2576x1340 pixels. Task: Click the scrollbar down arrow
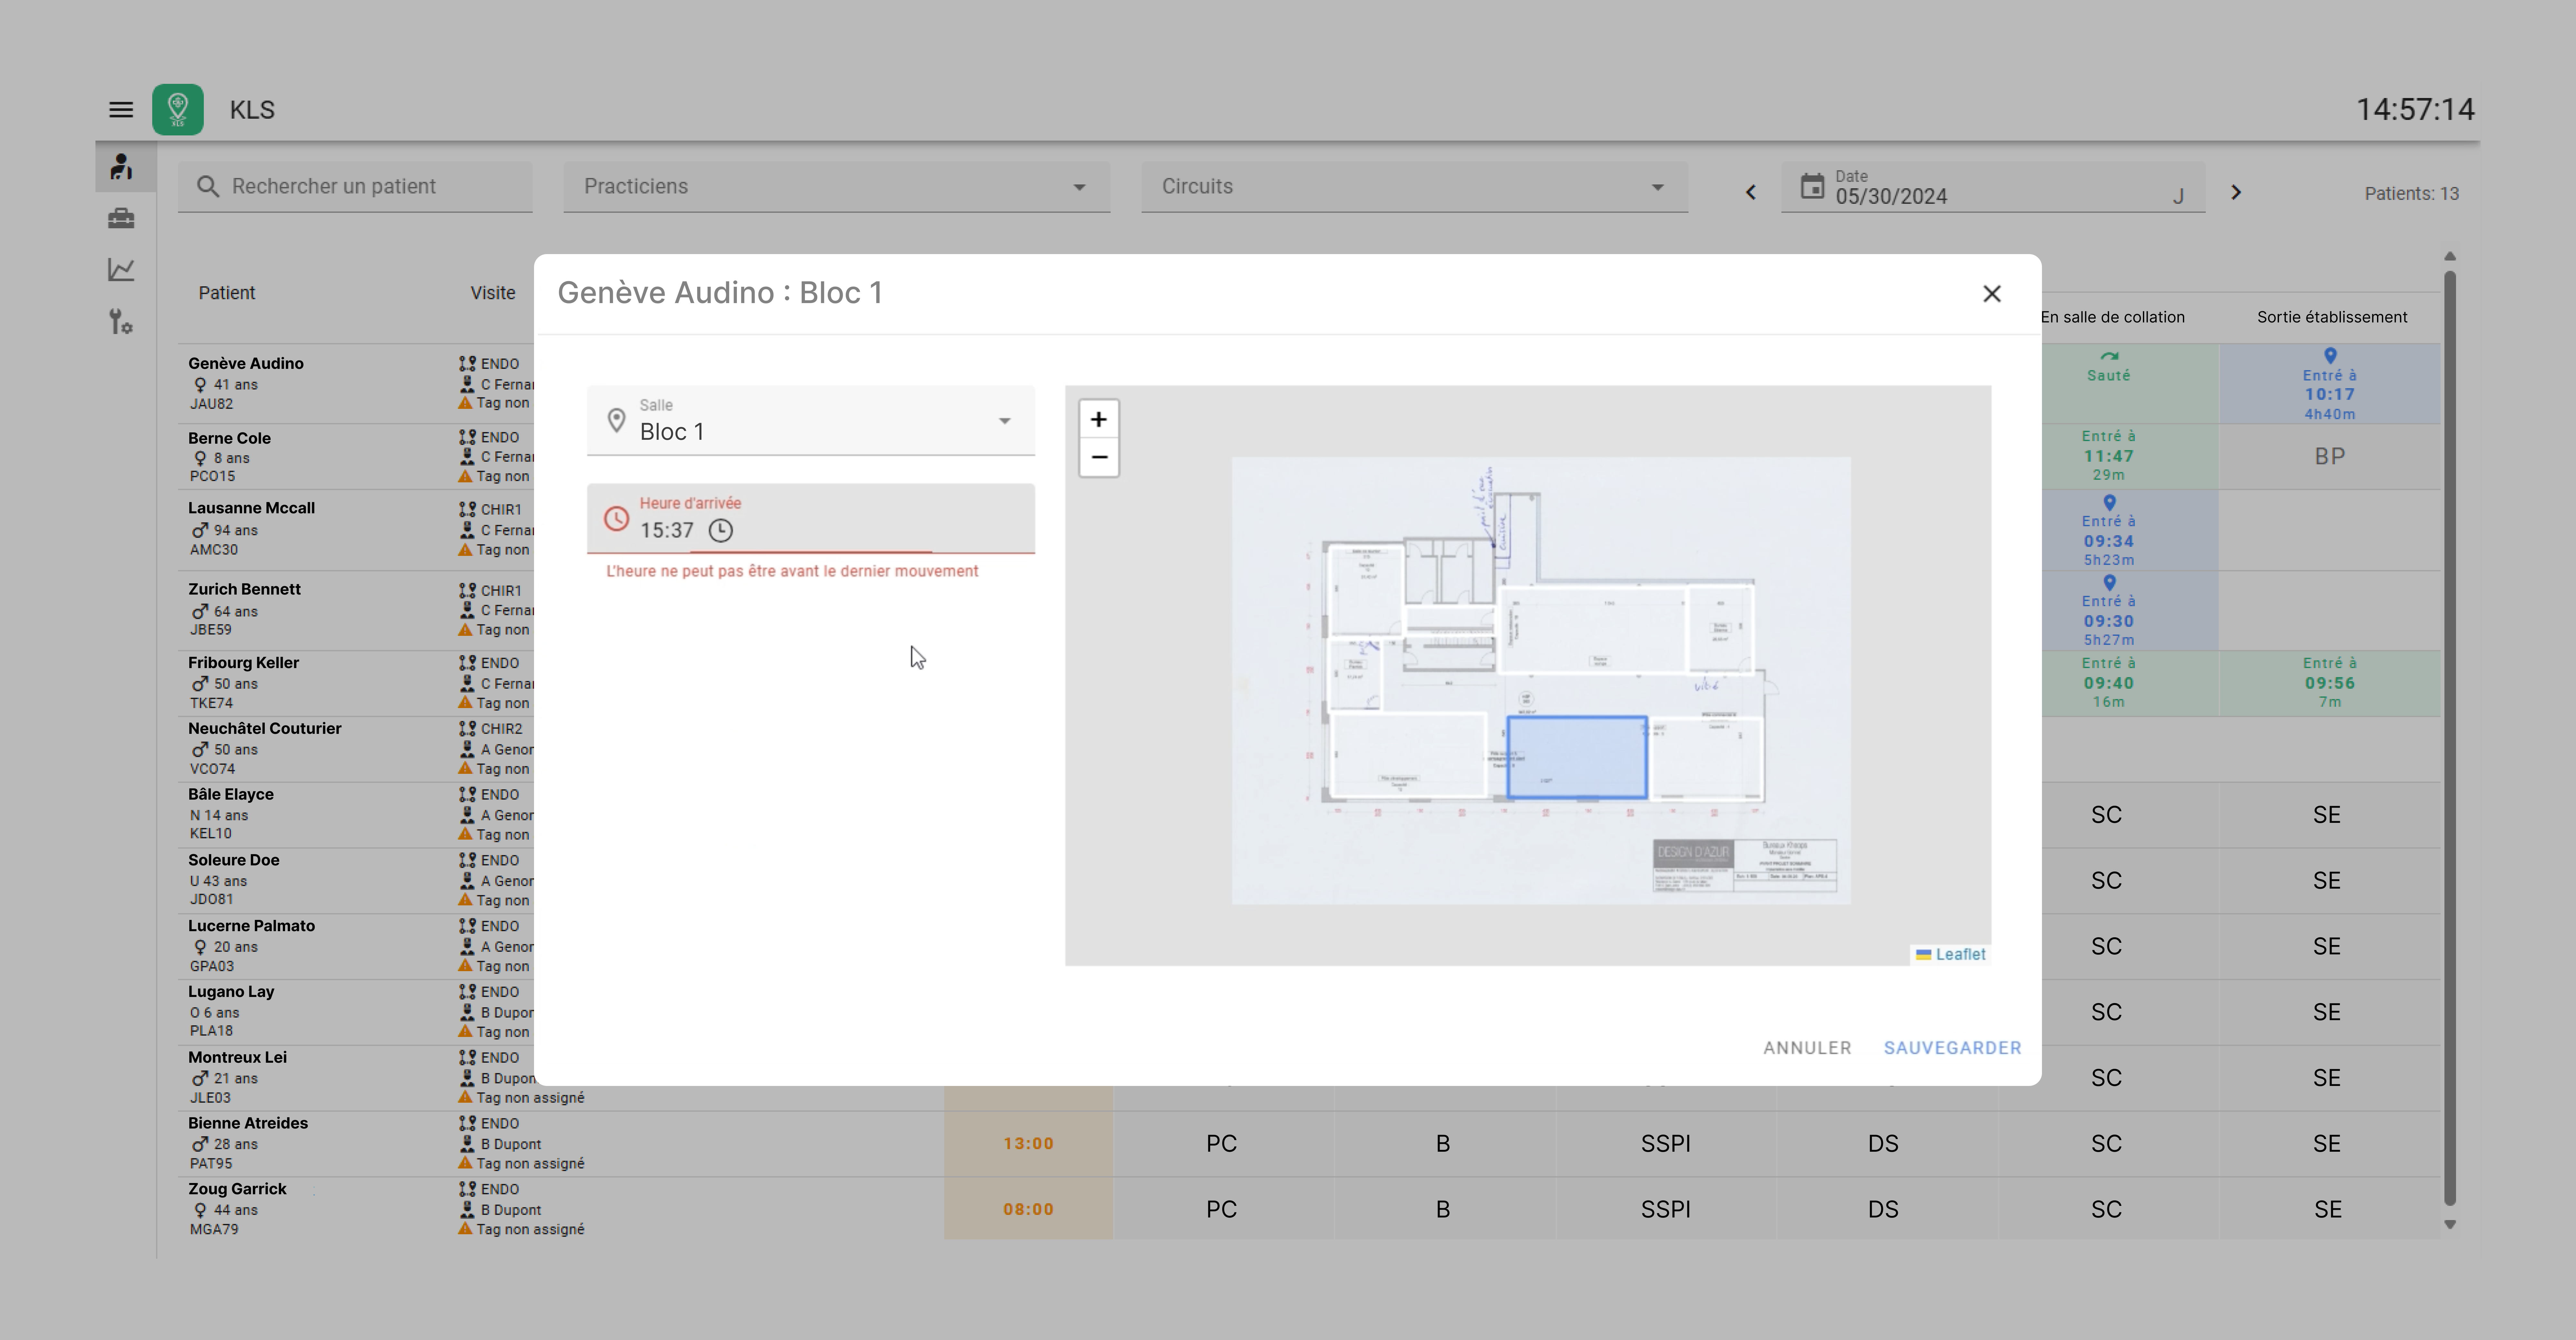[2450, 1225]
